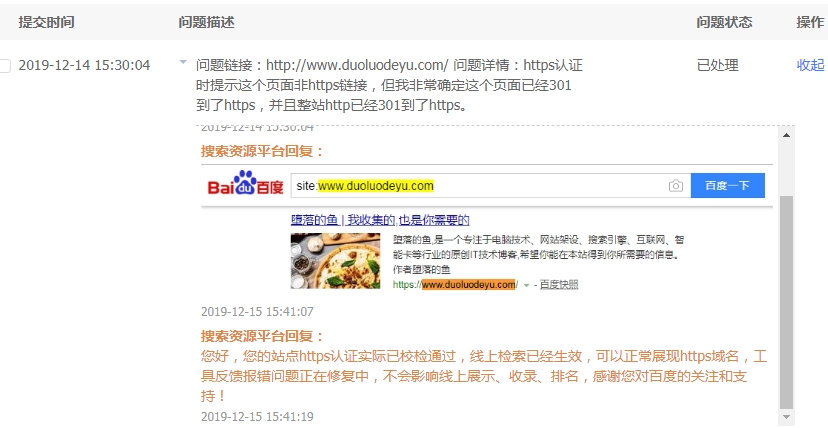Click the 百度一下 search button
This screenshot has width=828, height=428.
pos(728,186)
